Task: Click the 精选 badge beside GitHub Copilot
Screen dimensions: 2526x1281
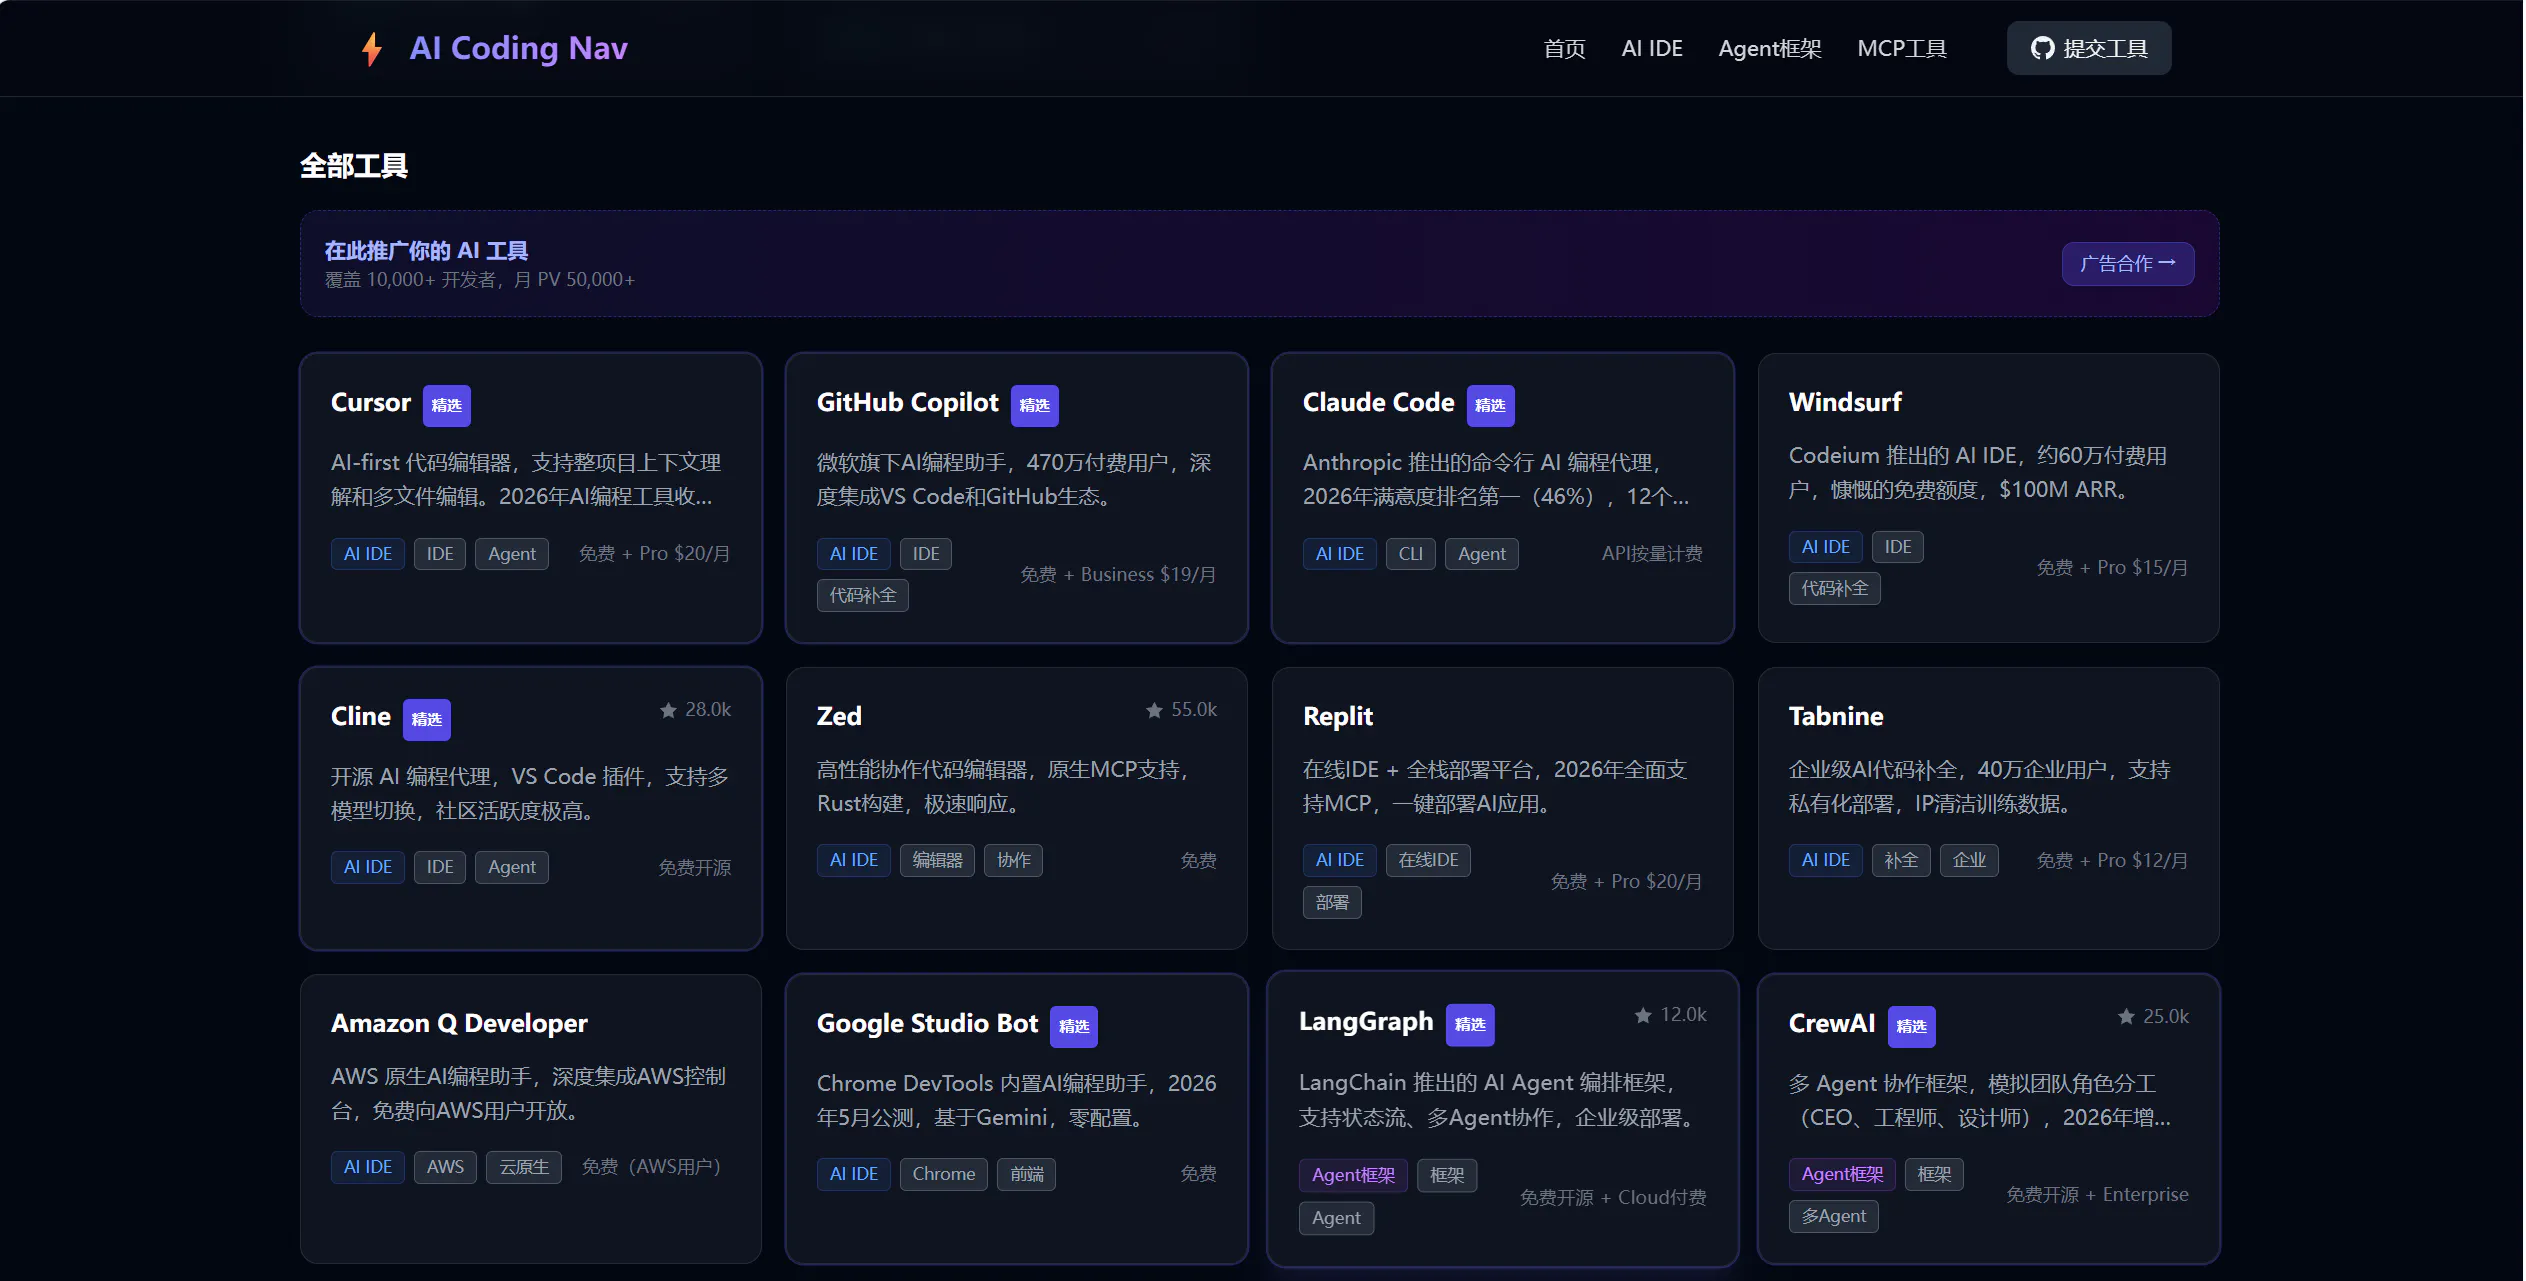Action: tap(1035, 405)
